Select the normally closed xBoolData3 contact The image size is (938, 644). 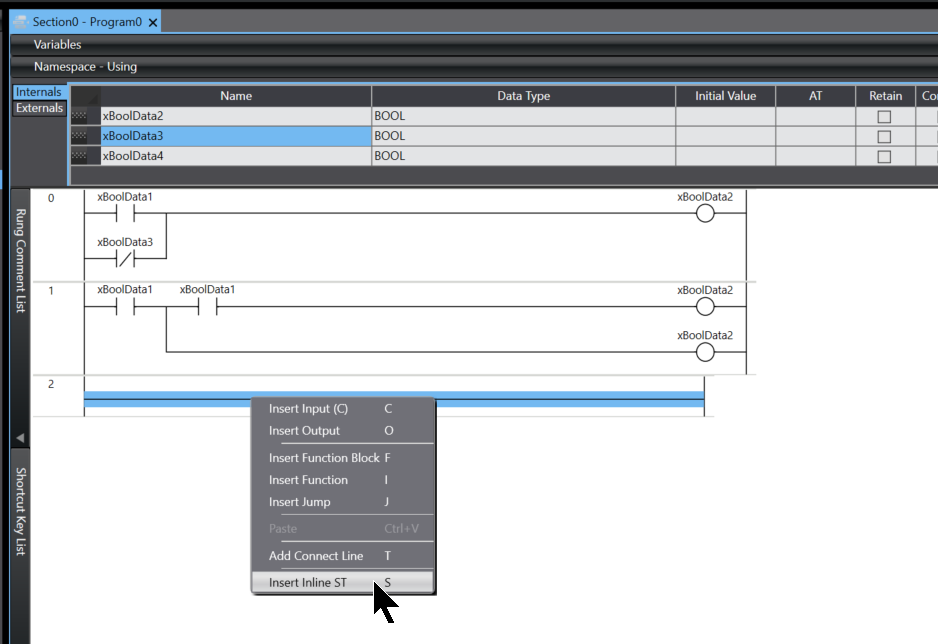click(x=125, y=259)
